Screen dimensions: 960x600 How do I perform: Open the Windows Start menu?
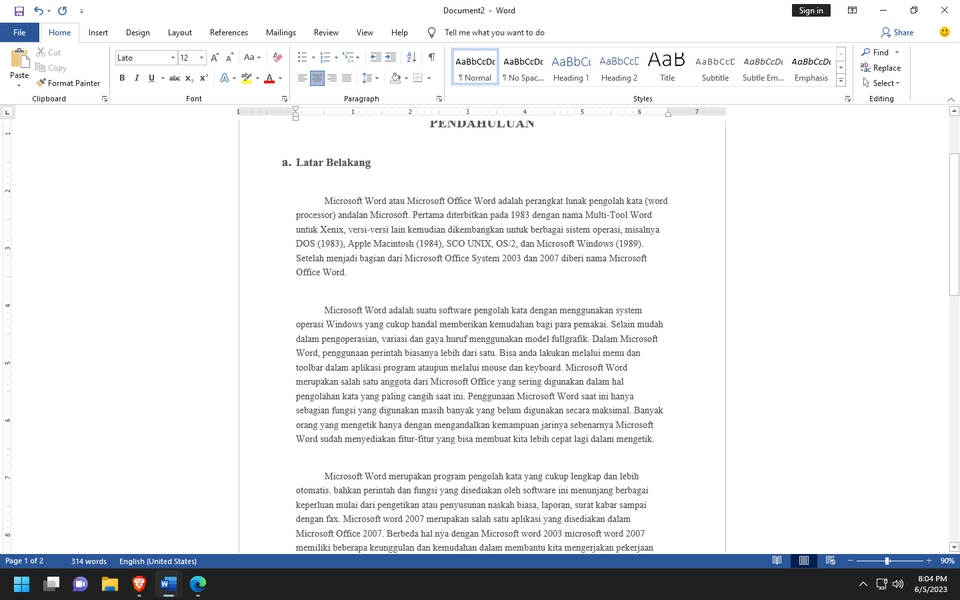tap(21, 584)
